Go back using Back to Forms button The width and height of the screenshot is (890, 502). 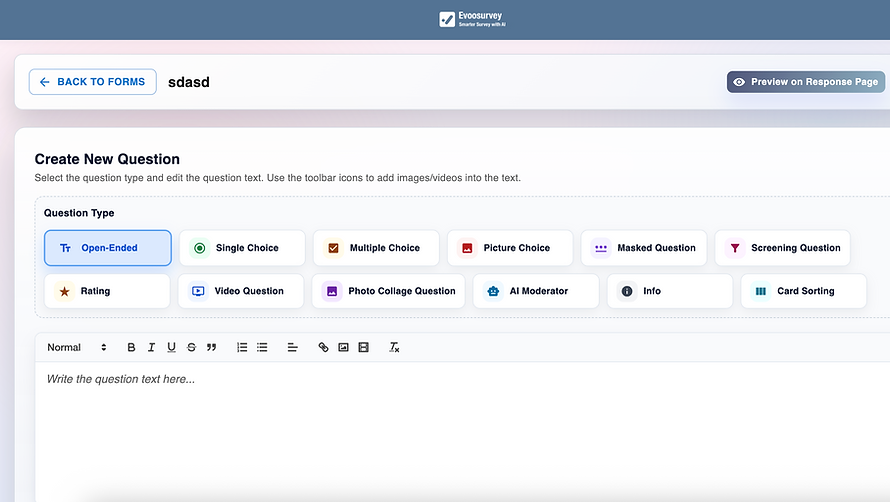tap(93, 82)
